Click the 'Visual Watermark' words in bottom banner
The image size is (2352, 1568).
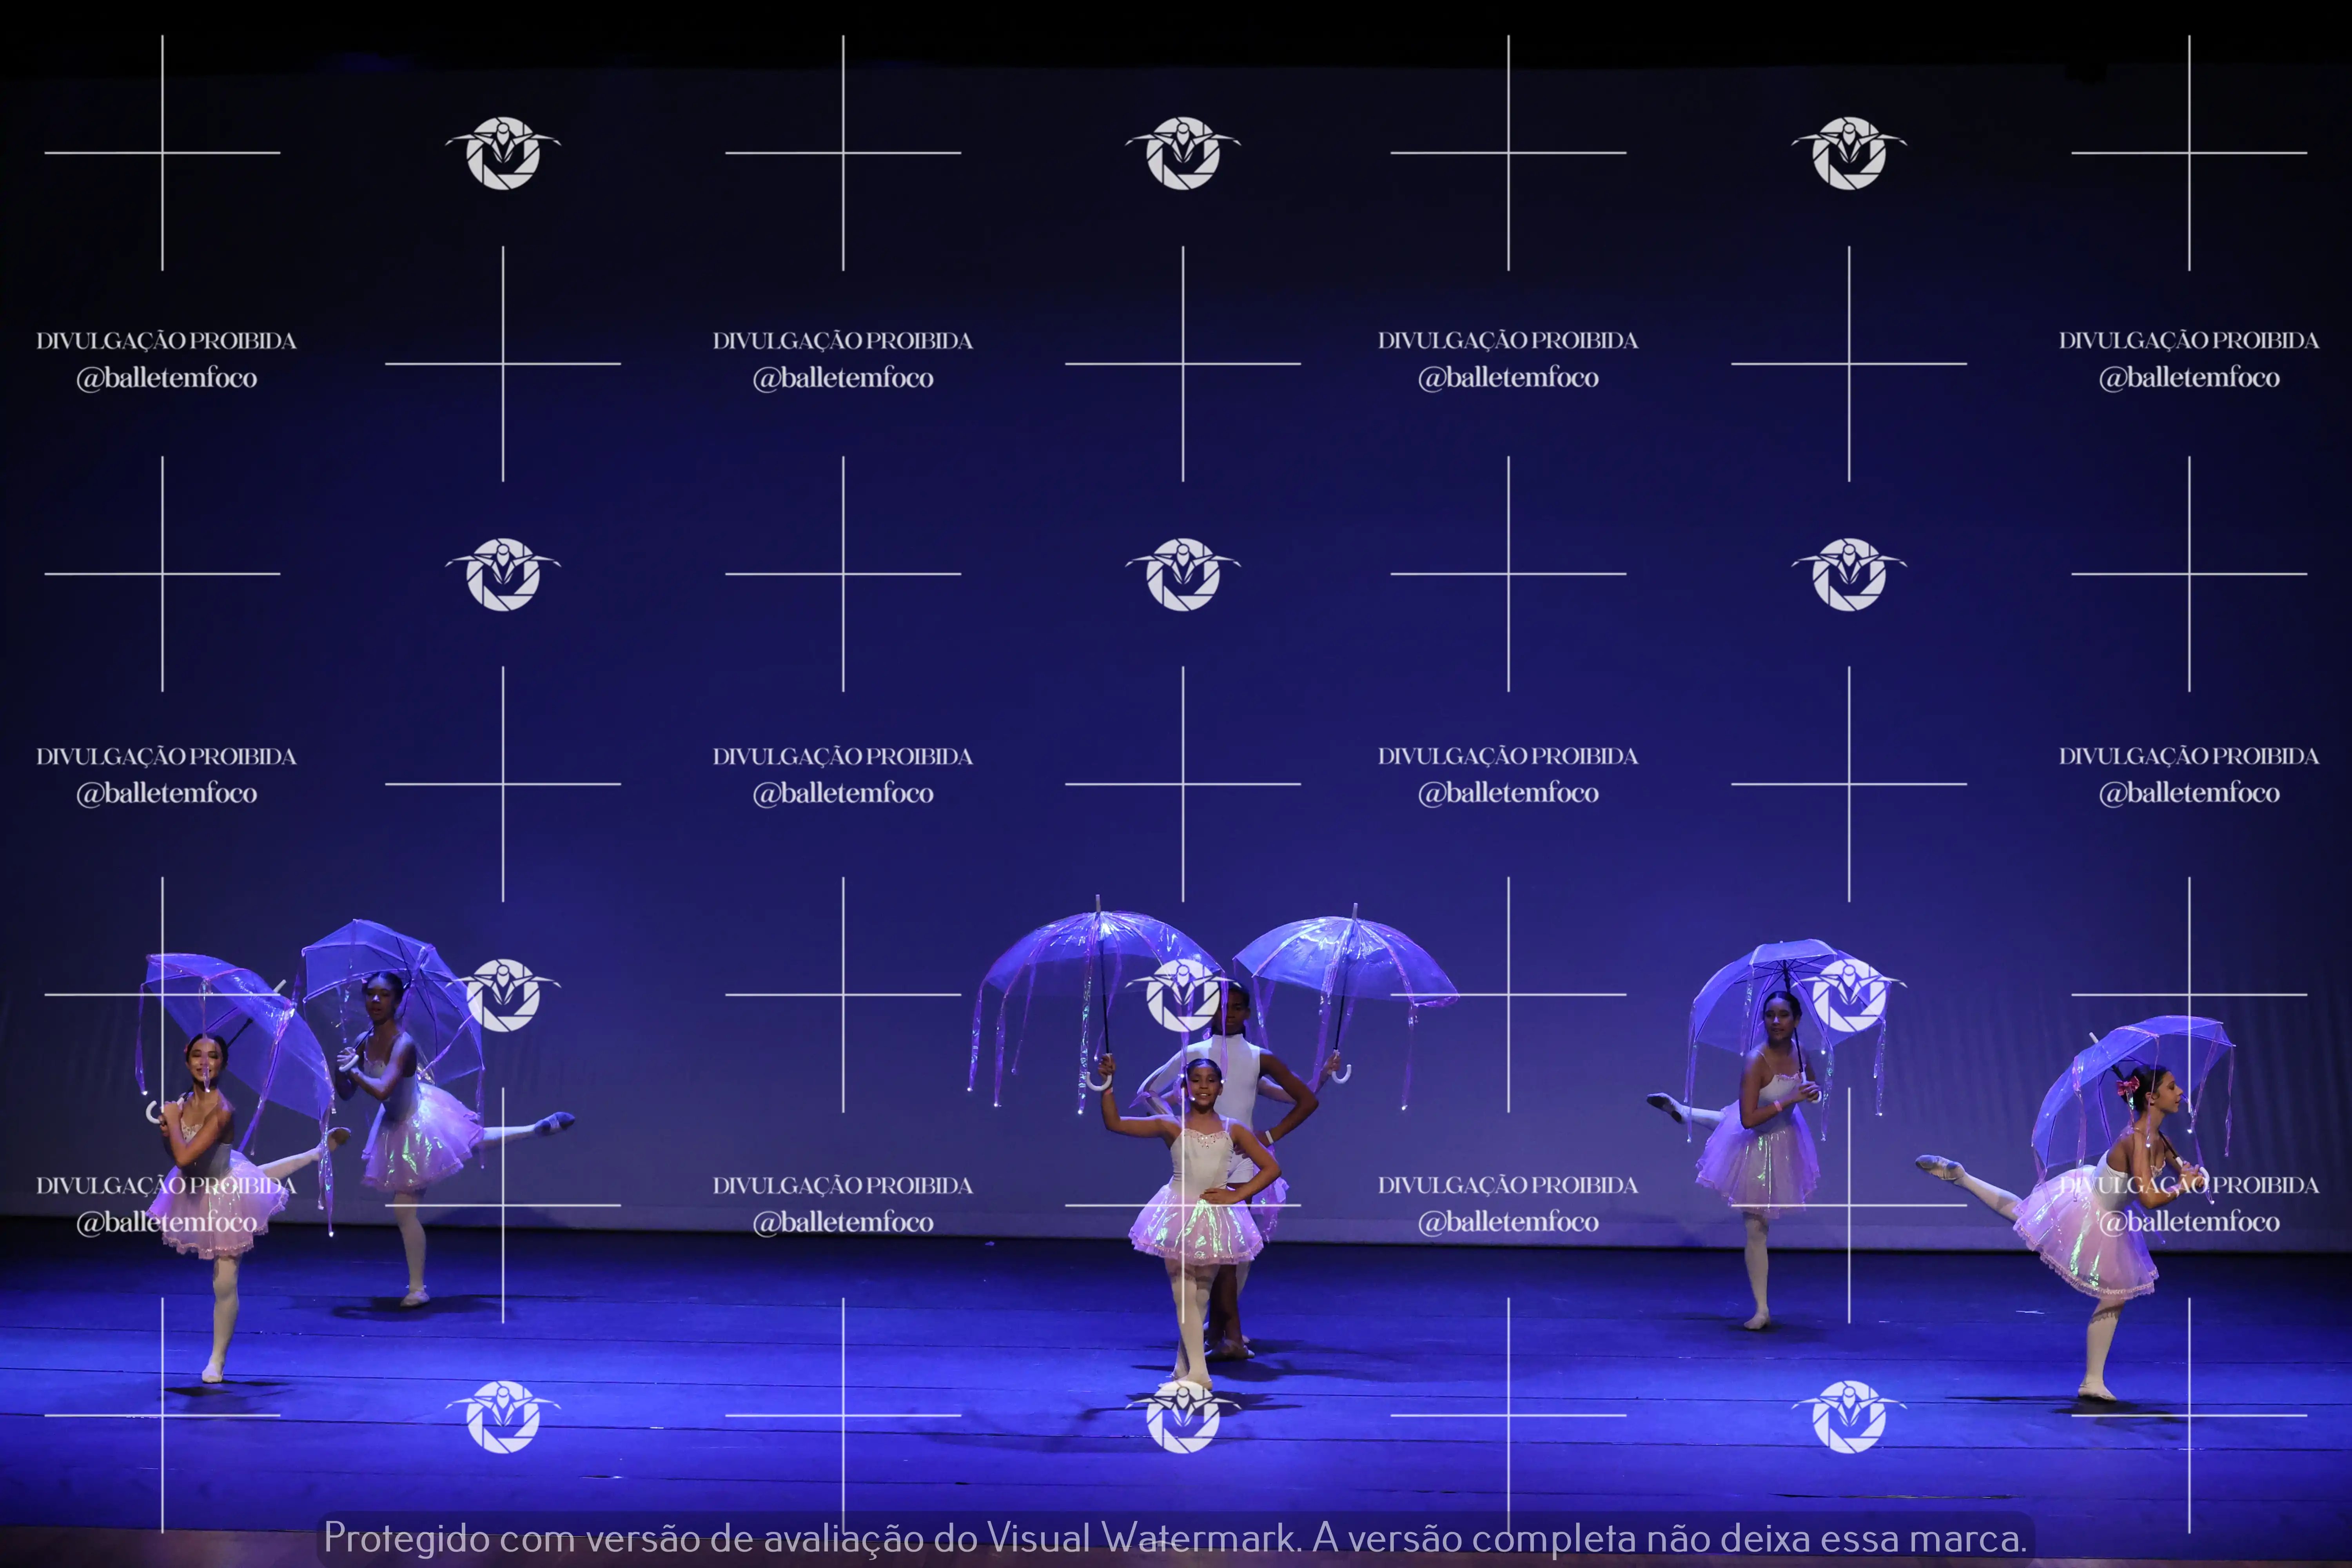point(1140,1538)
